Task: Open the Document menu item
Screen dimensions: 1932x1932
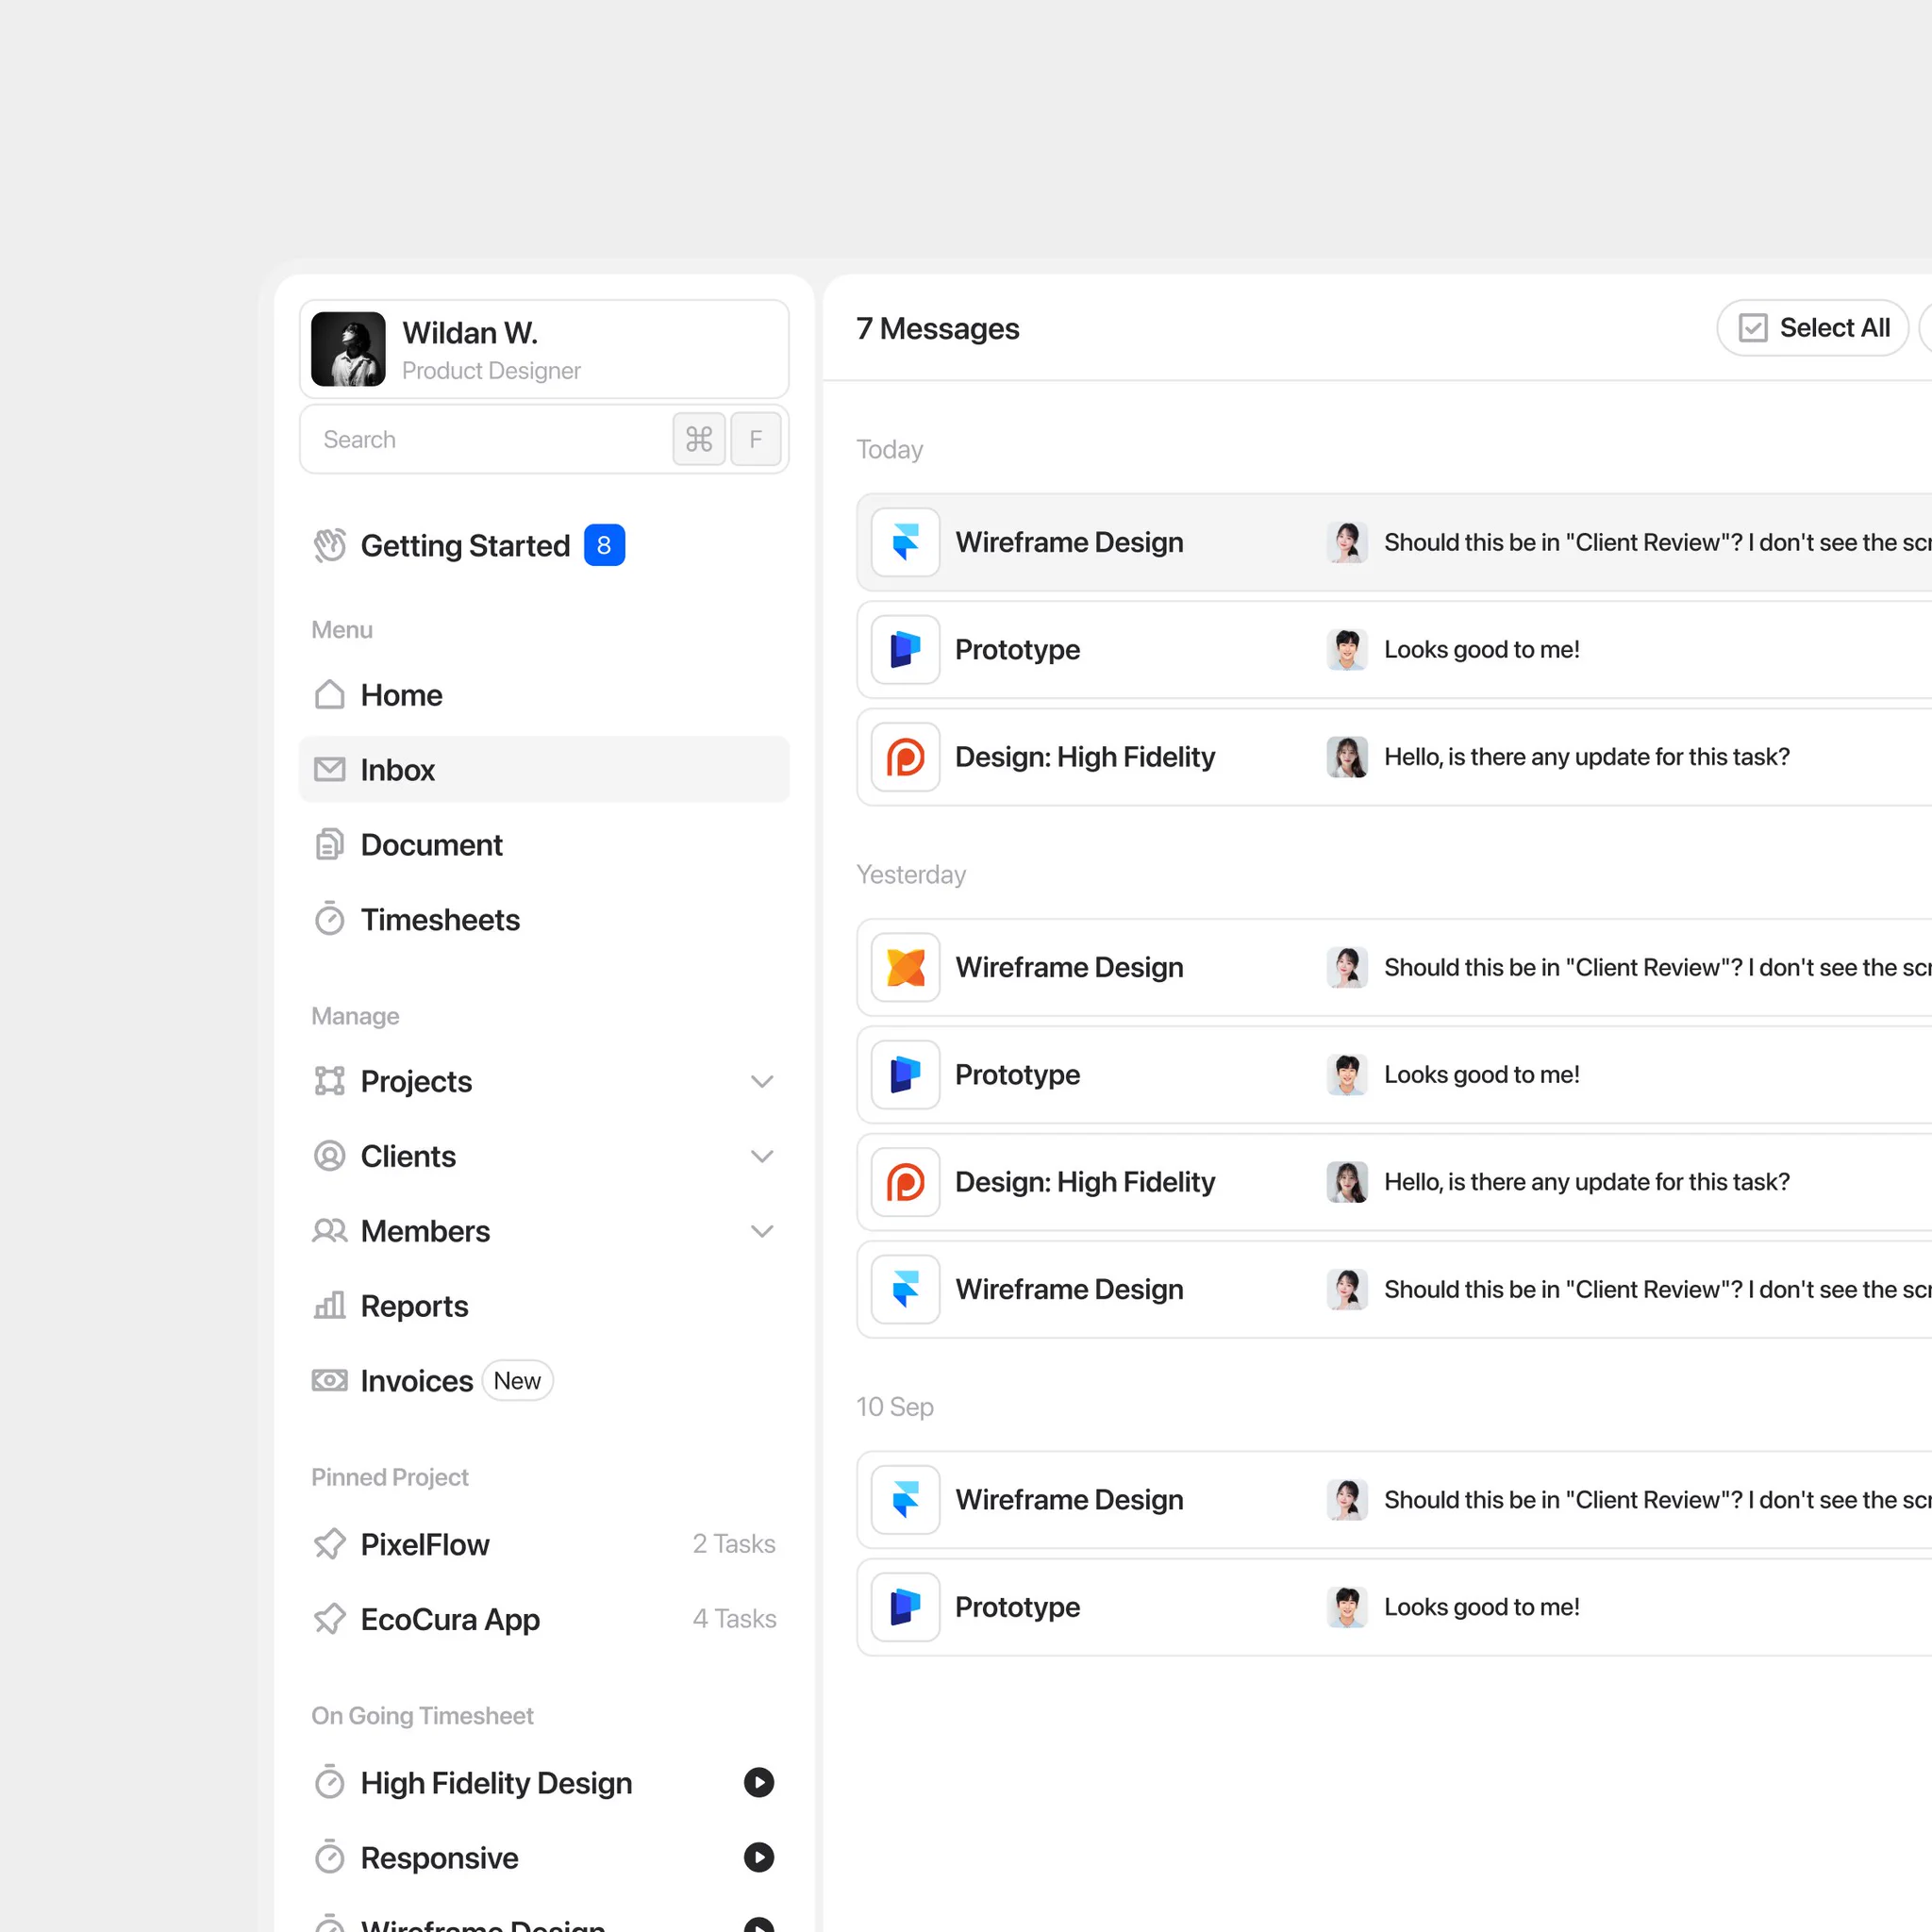Action: [x=544, y=844]
